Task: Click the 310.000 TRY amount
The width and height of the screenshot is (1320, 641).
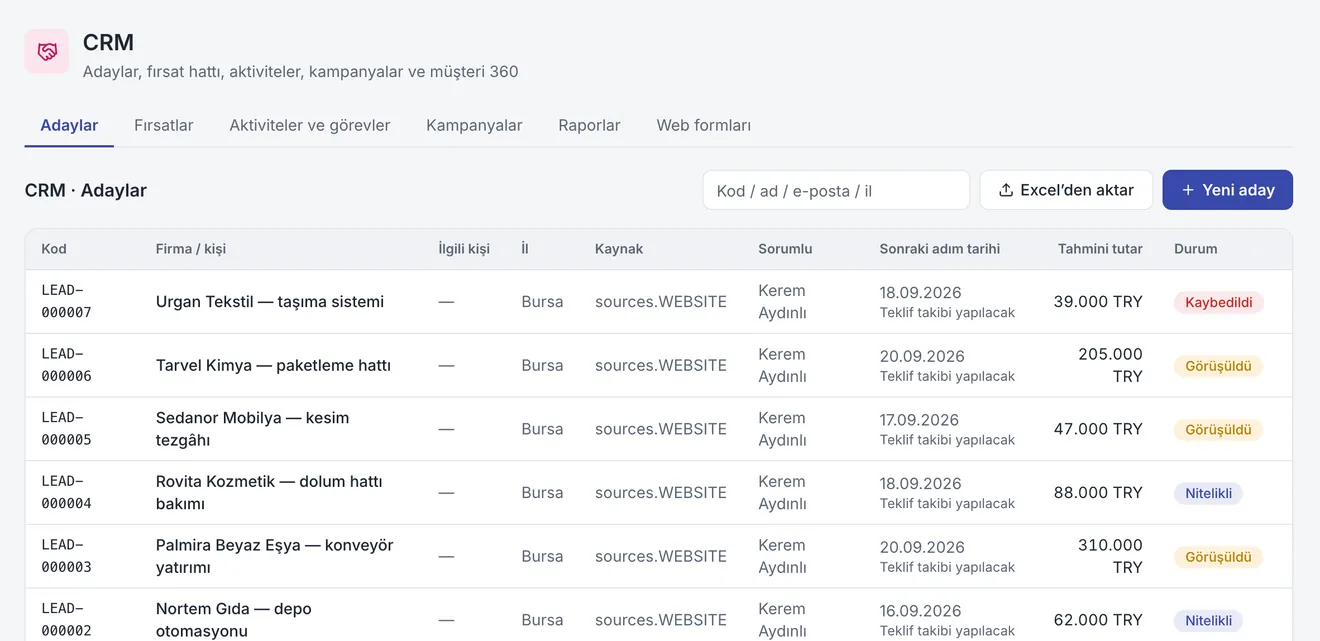Action: pyautogui.click(x=1110, y=556)
